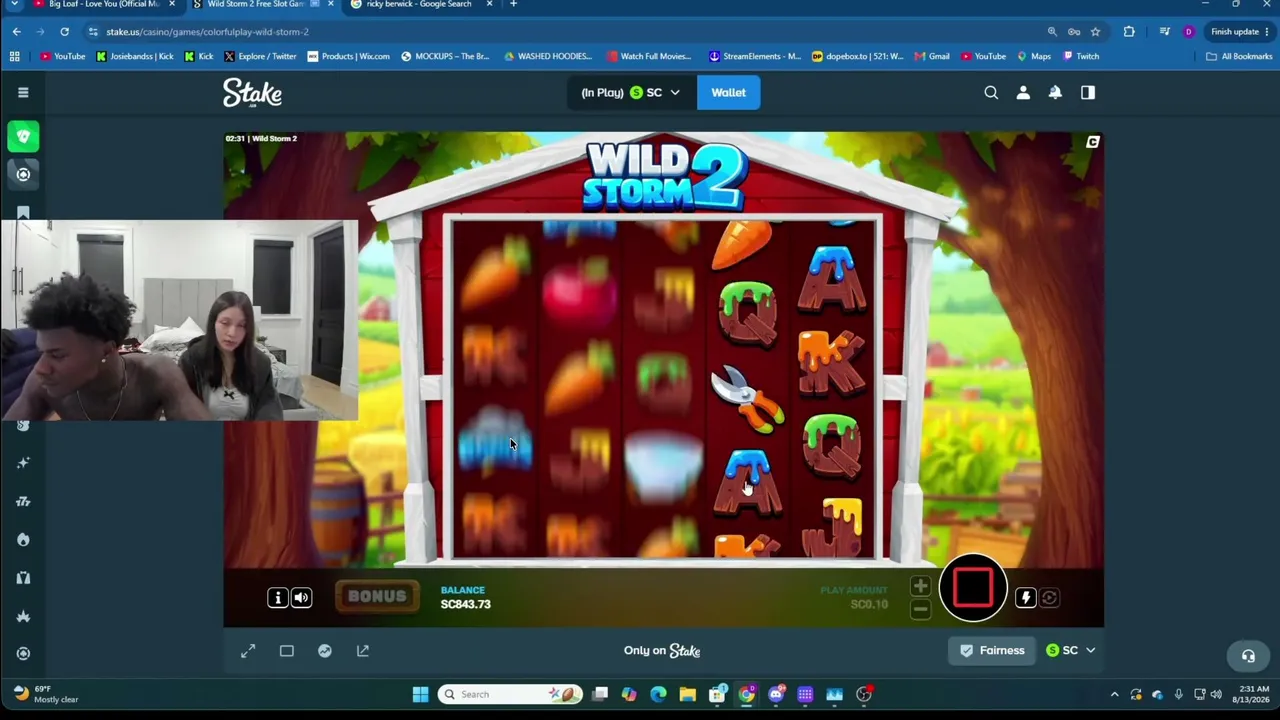
Task: Enter game fullscreen mode
Action: coord(248,651)
